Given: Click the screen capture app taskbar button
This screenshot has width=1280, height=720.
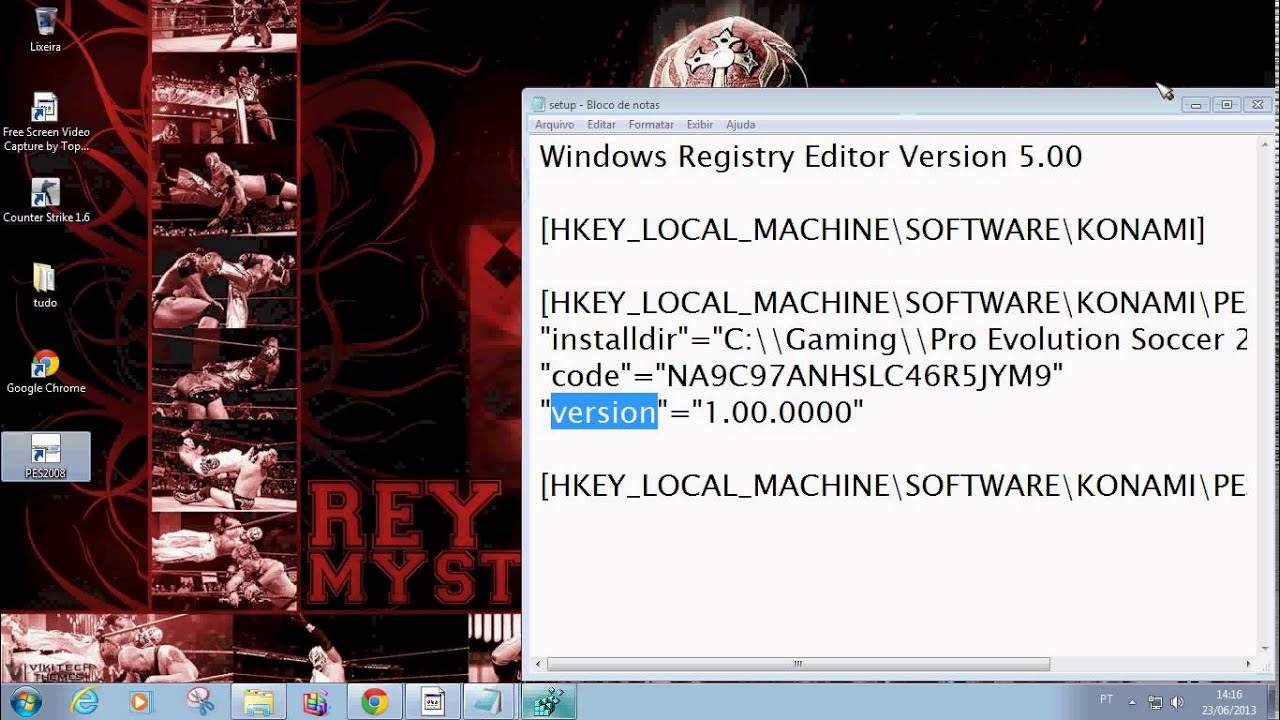Looking at the screenshot, I should (432, 702).
